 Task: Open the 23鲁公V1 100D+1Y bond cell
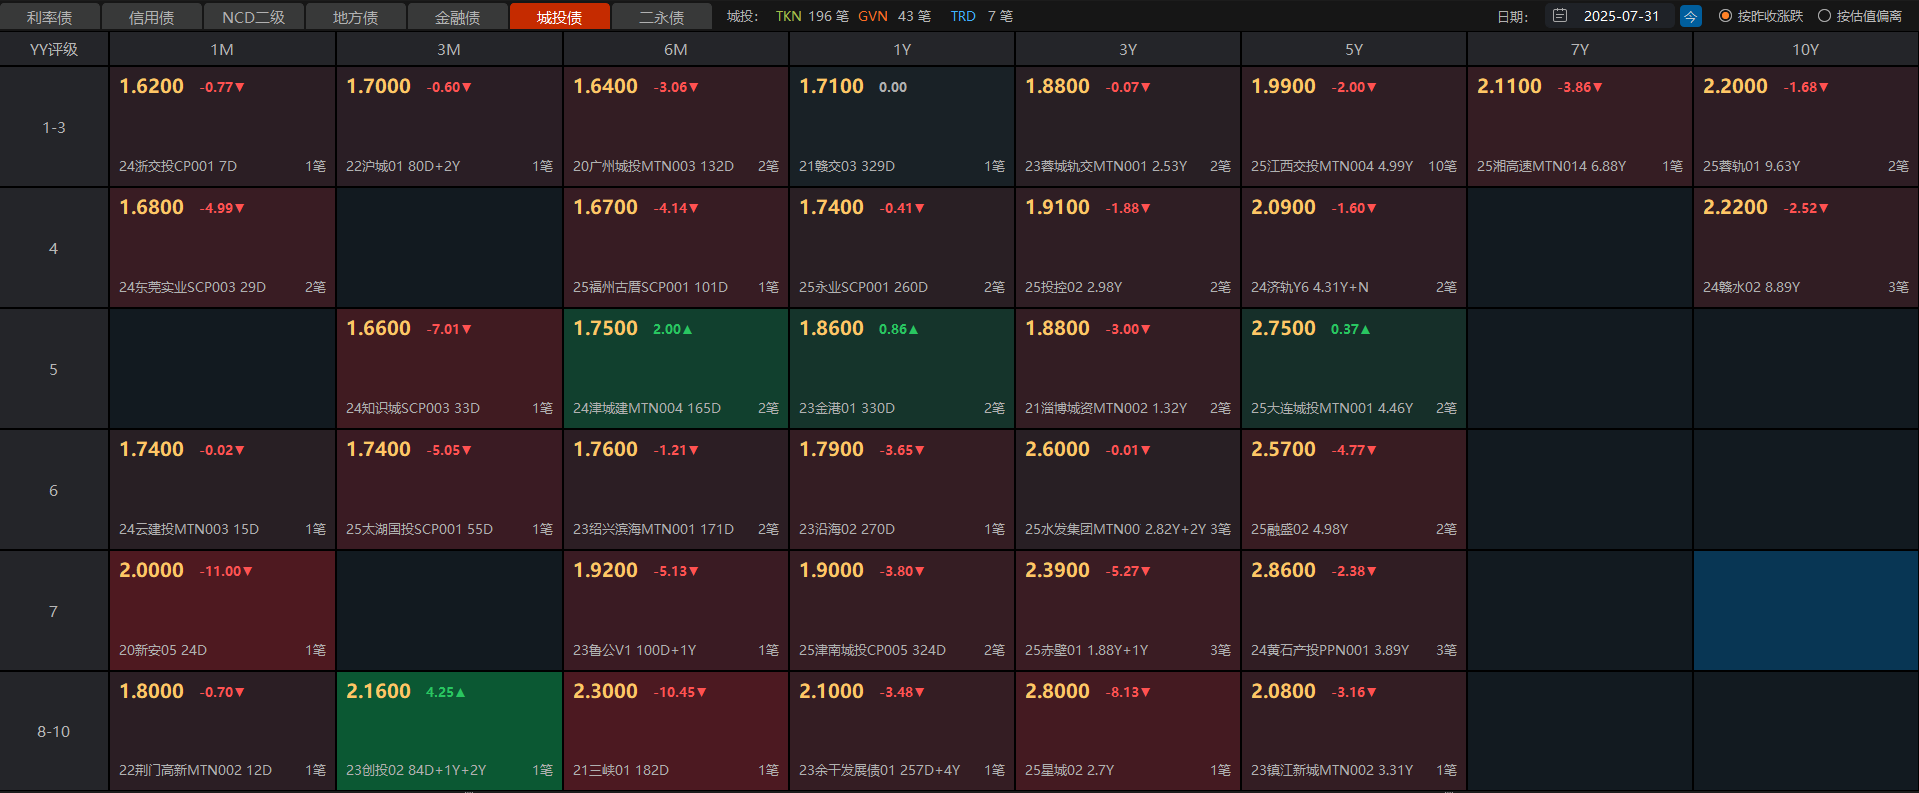coord(676,611)
